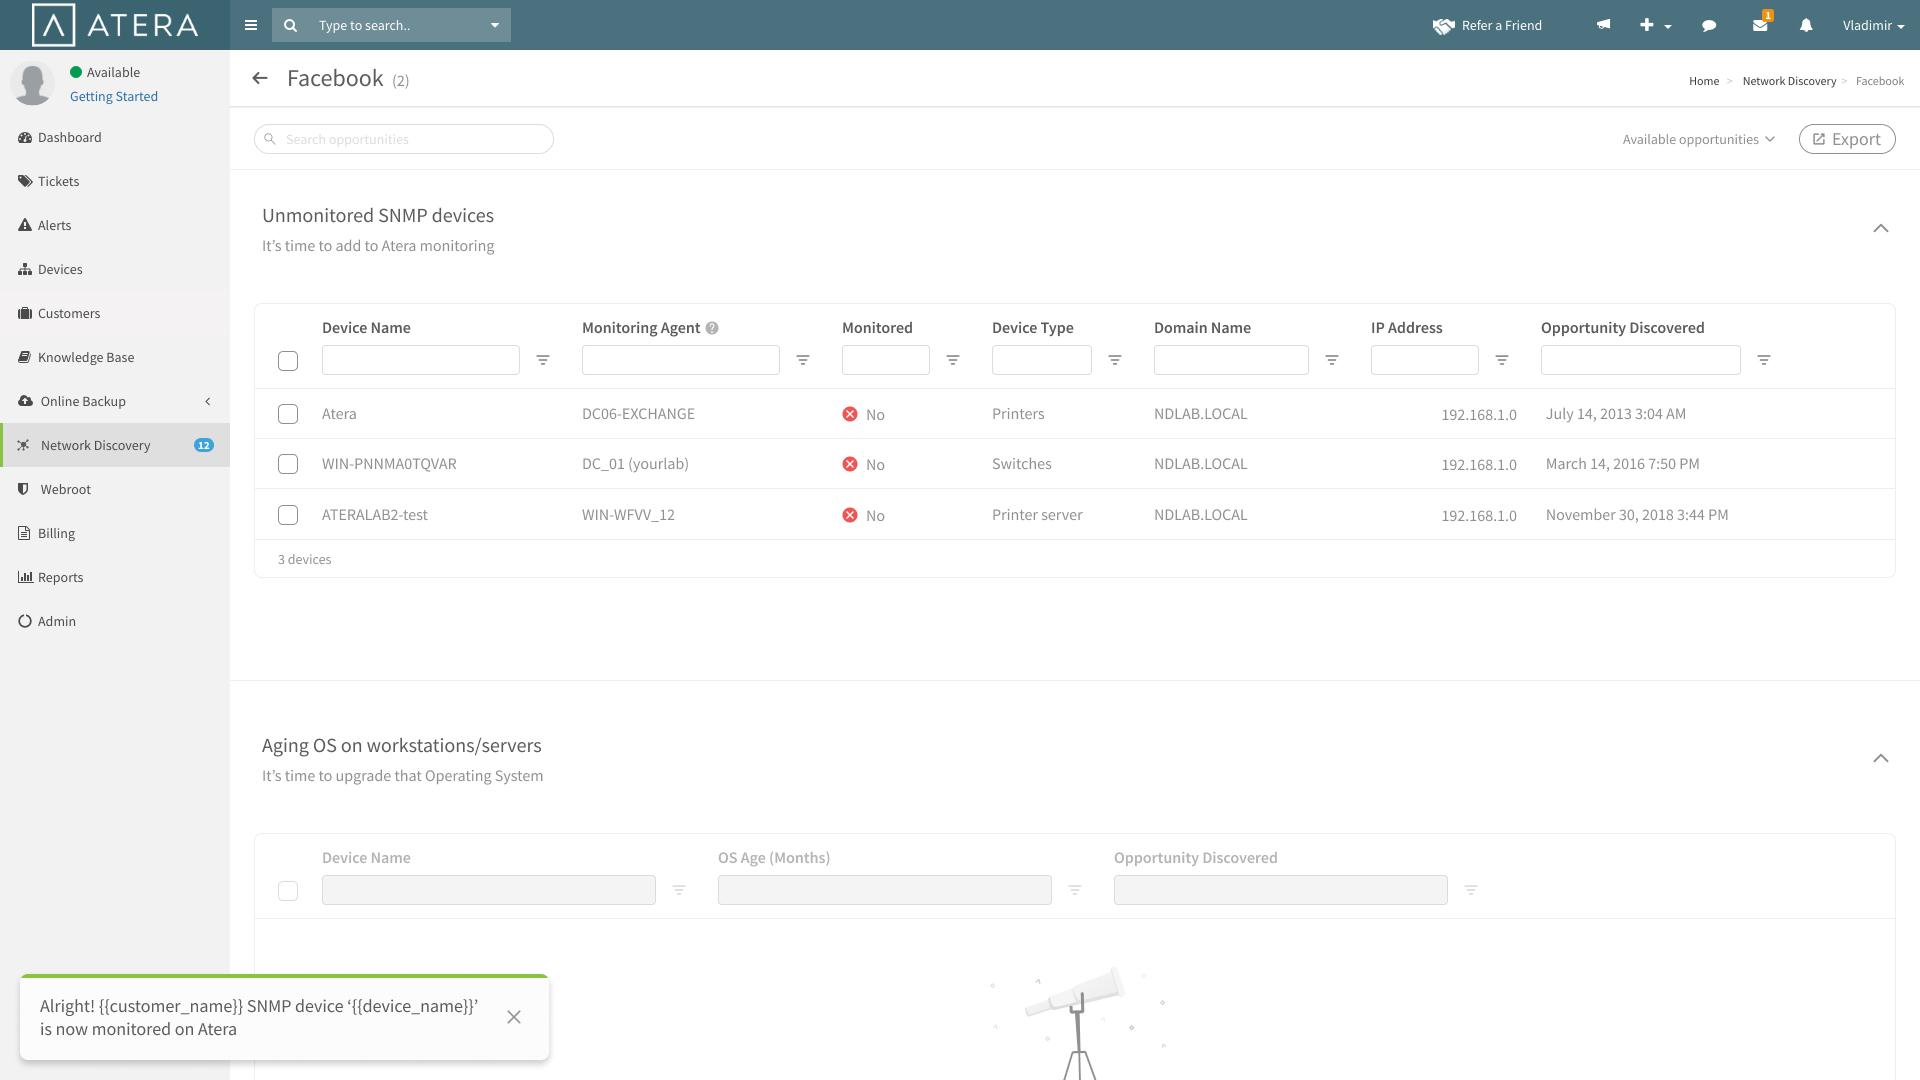Viewport: 1920px width, 1080px height.
Task: Collapse the Aging OS on workstations/servers section
Action: (1881, 758)
